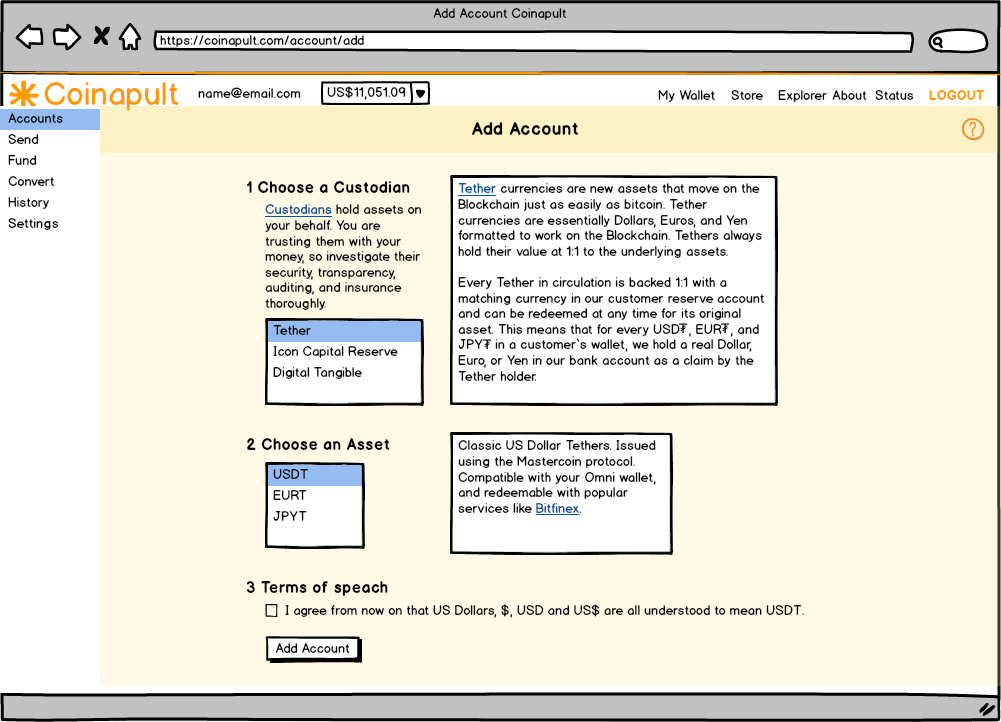1001x722 pixels.
Task: Open My Wallet in top navigation
Action: [x=686, y=96]
